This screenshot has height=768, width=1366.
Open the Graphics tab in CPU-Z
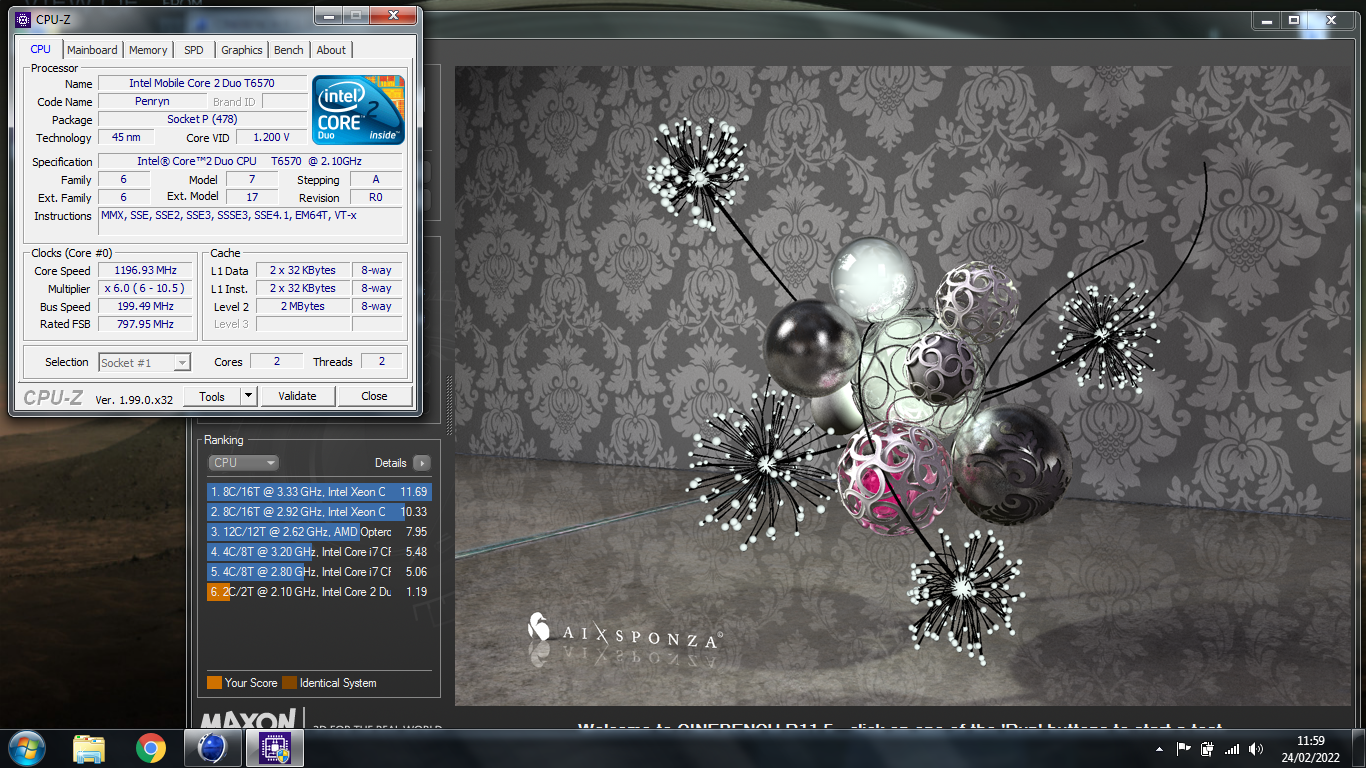tap(242, 50)
